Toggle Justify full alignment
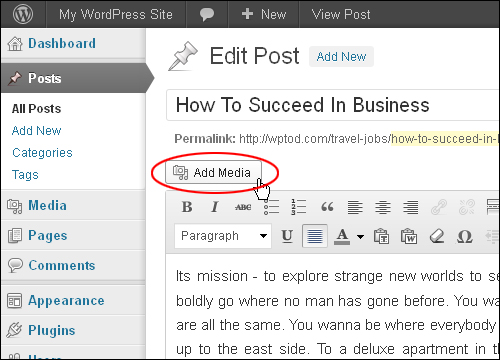The height and width of the screenshot is (360, 500). click(315, 236)
